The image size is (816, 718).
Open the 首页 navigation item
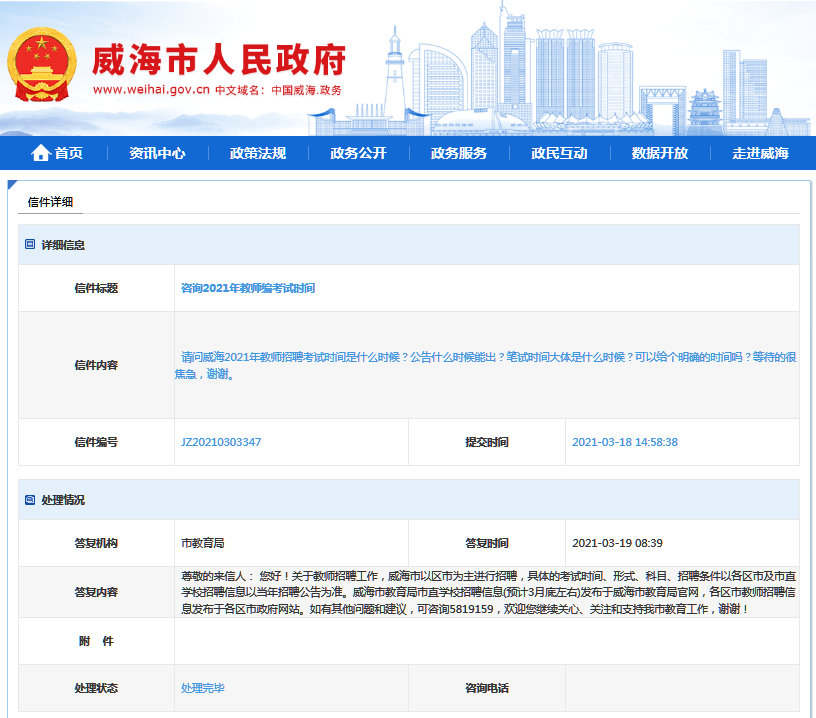click(x=69, y=153)
